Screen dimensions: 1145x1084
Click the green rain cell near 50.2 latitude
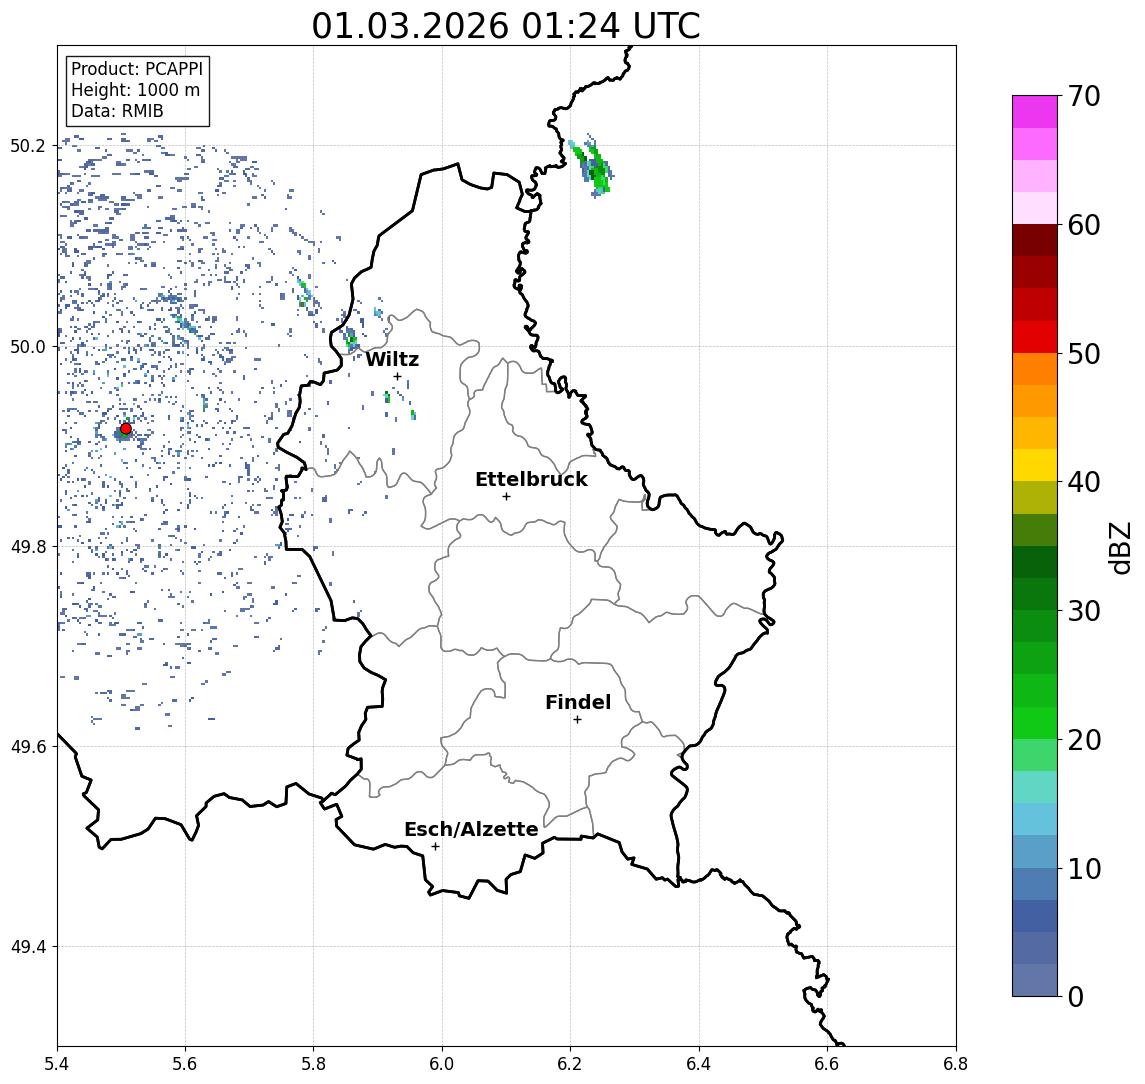[592, 167]
